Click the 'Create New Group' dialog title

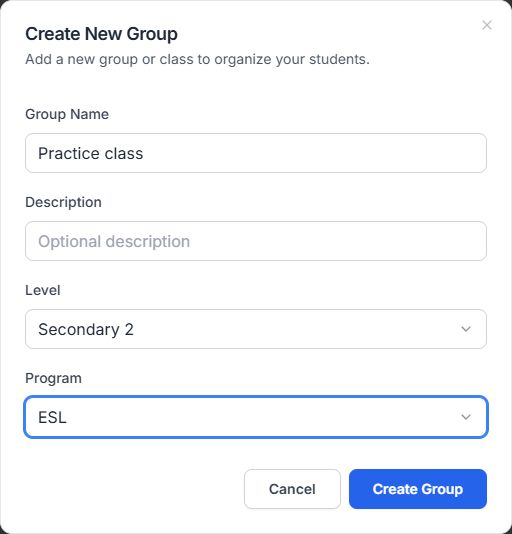point(102,34)
